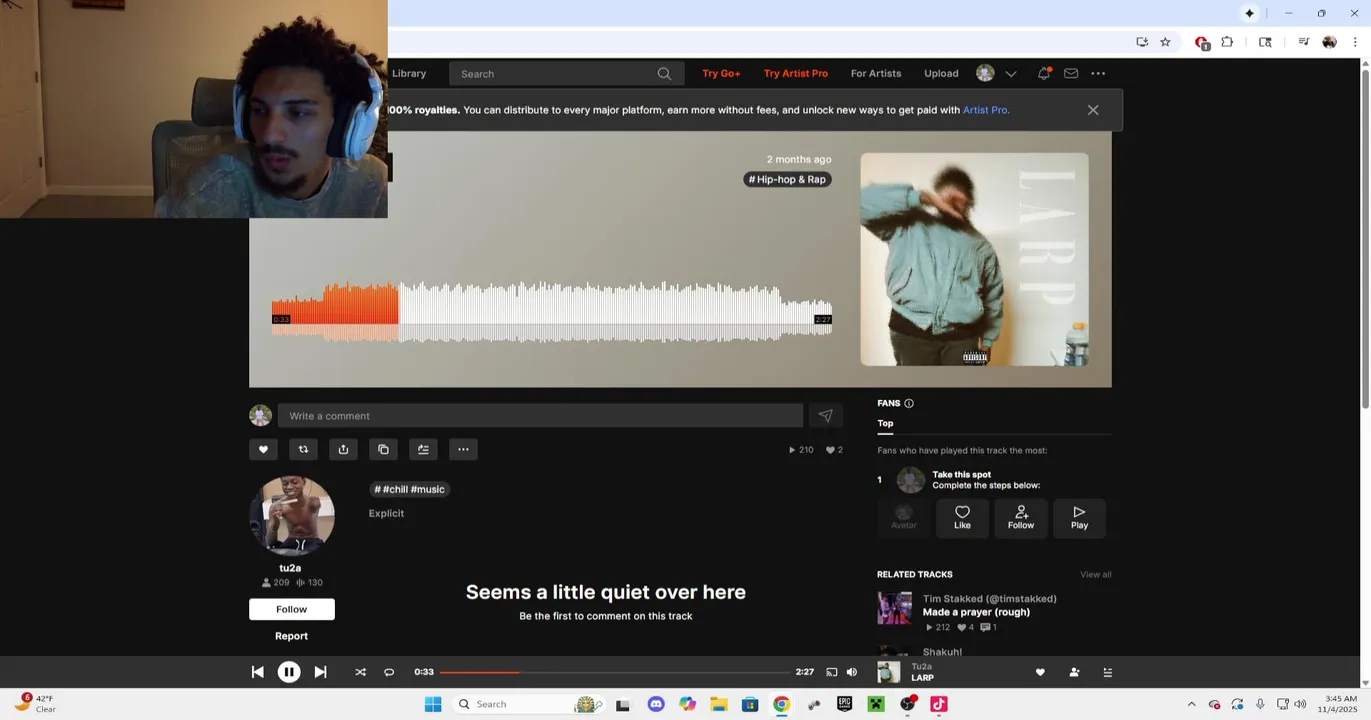This screenshot has width=1371, height=720.
Task: Open LARP title in the player bar
Action: [922, 678]
